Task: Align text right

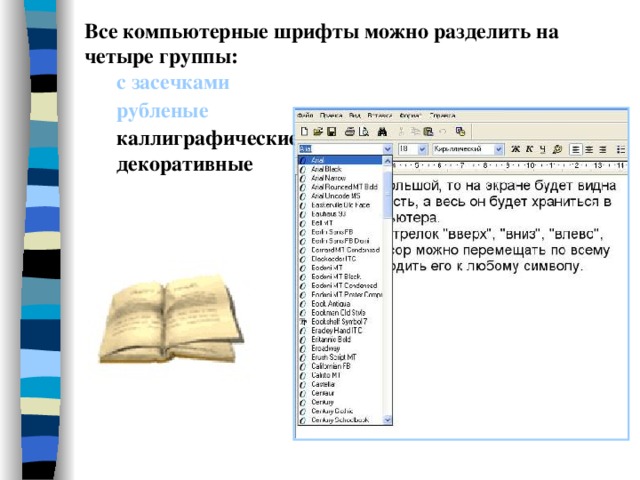Action: click(x=603, y=150)
